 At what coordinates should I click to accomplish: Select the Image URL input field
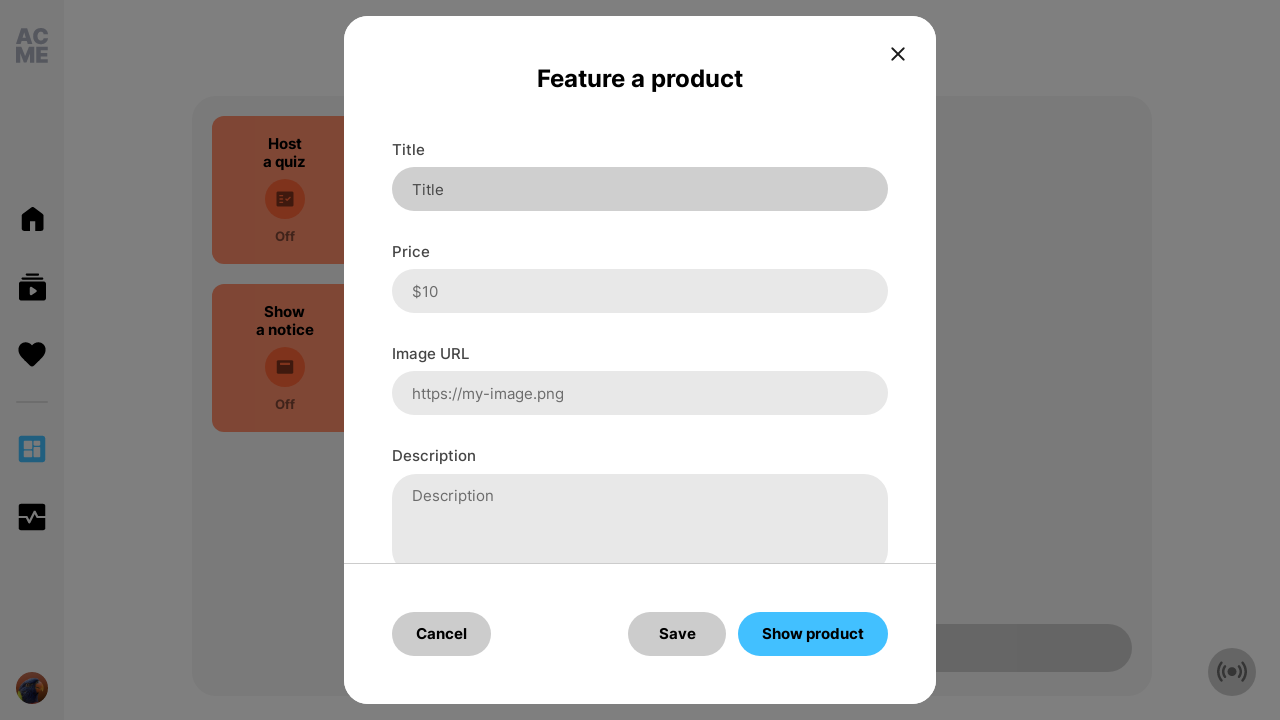click(x=640, y=393)
